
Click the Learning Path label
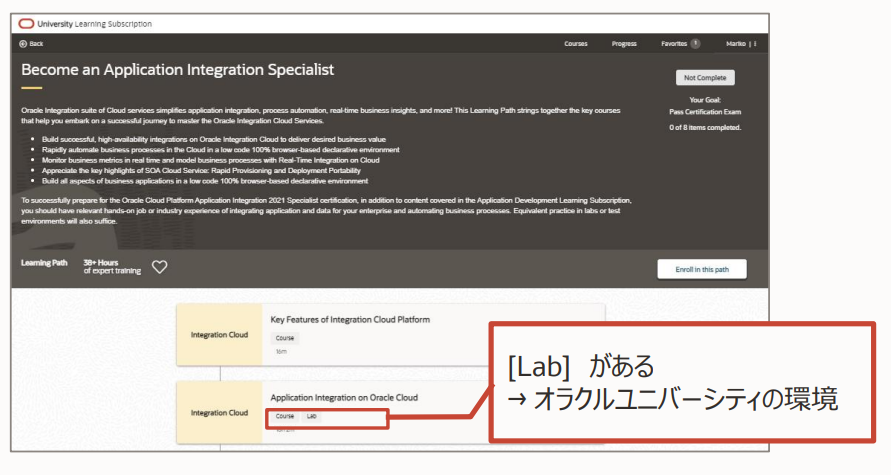tap(44, 262)
